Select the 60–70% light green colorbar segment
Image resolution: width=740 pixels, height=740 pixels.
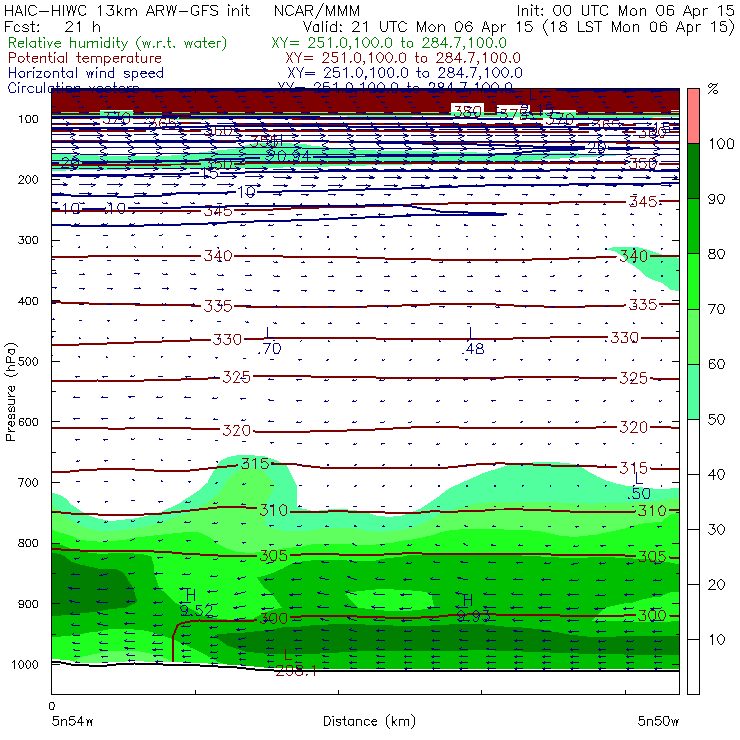[x=693, y=336]
